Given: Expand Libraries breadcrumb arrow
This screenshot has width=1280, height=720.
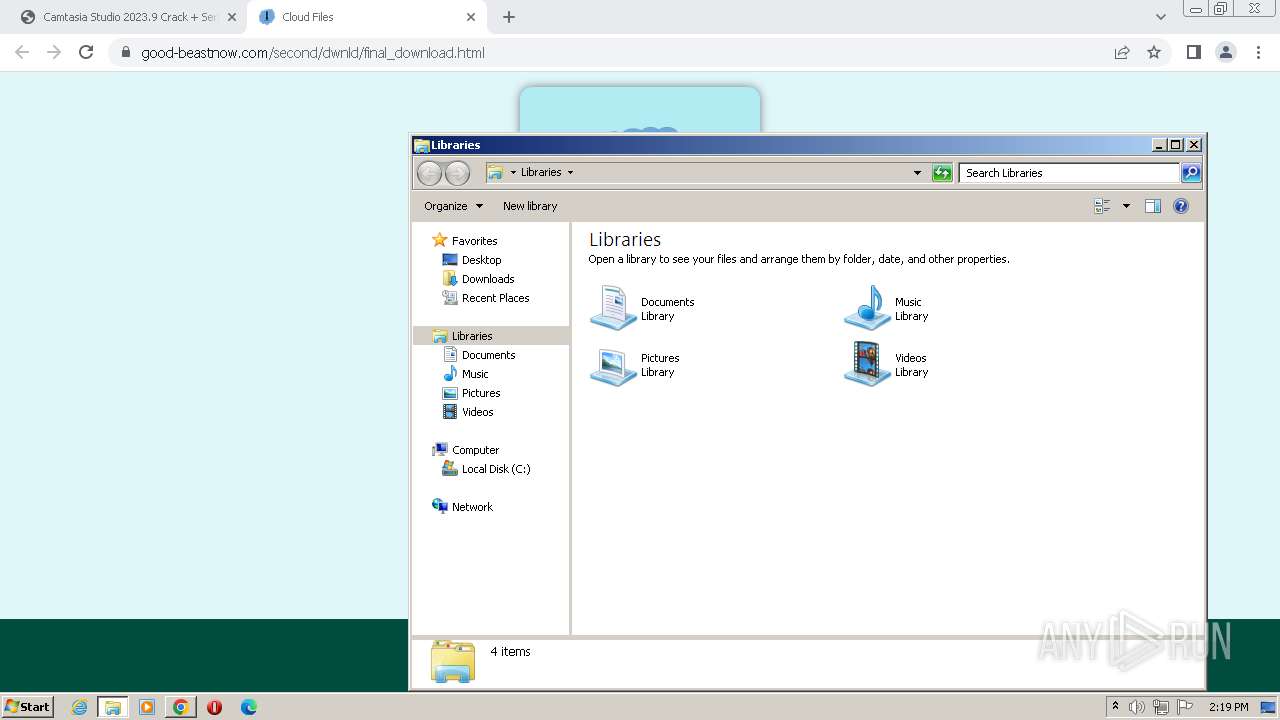Looking at the screenshot, I should point(571,172).
